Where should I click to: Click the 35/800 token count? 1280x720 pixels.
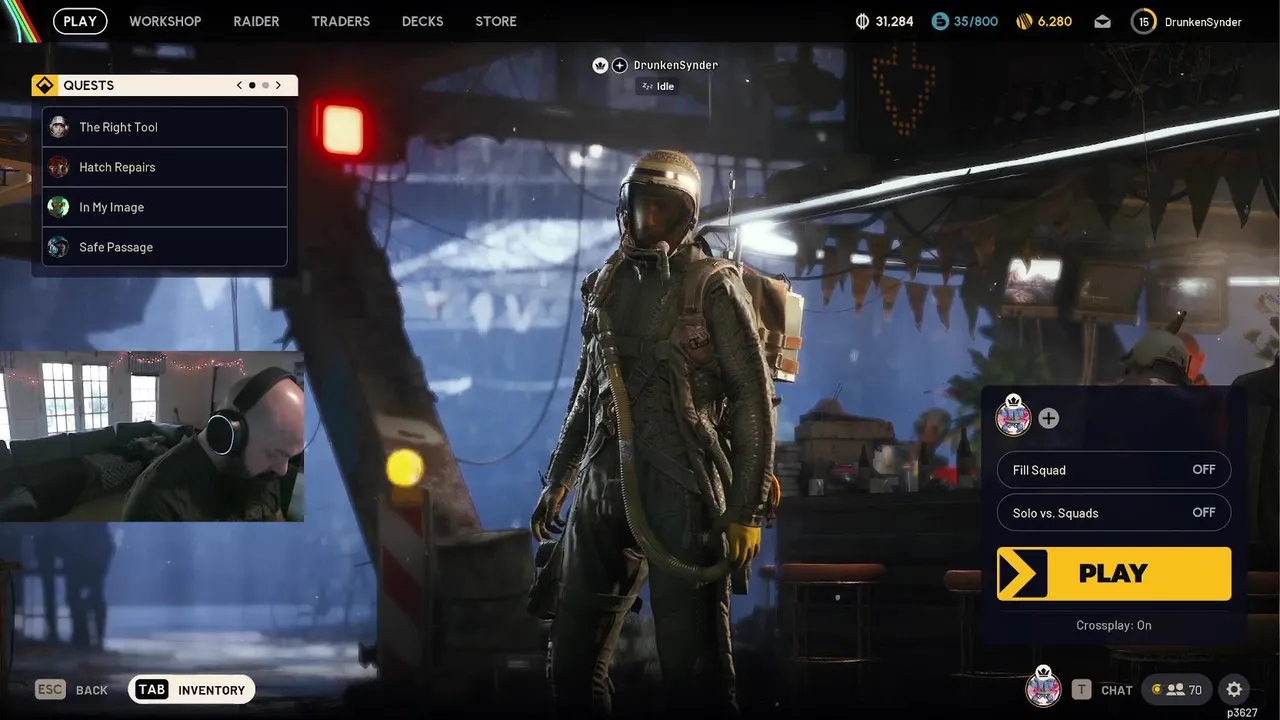[975, 21]
